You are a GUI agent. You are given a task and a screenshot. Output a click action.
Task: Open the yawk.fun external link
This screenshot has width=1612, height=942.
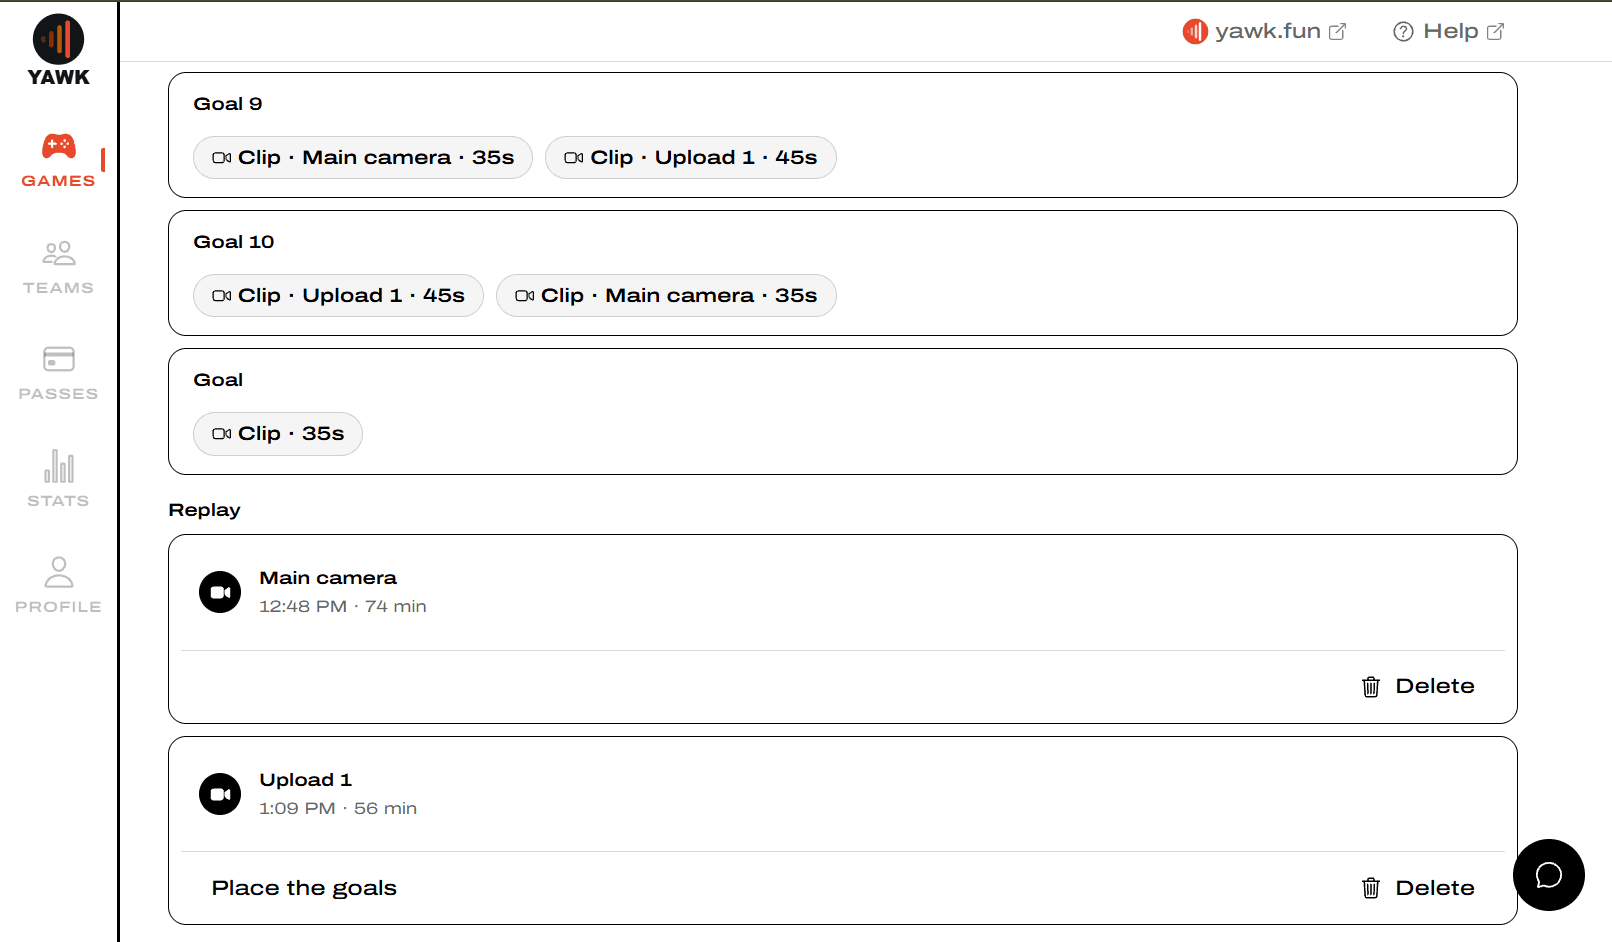1265,31
